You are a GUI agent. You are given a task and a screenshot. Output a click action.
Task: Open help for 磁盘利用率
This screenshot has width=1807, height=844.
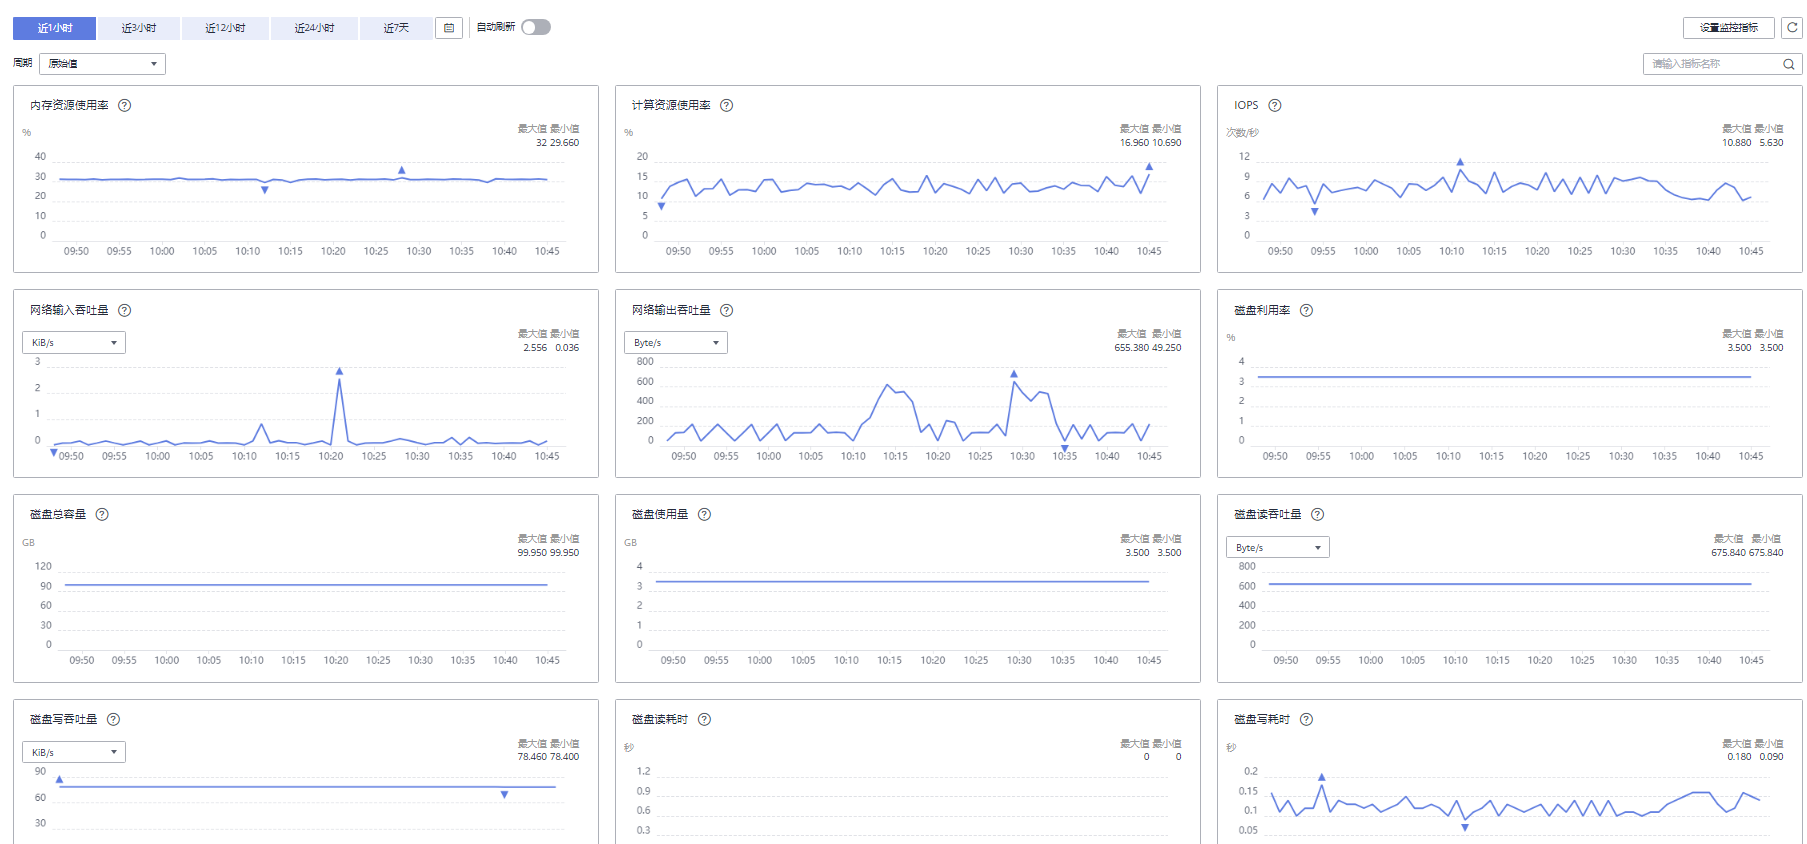(1306, 310)
